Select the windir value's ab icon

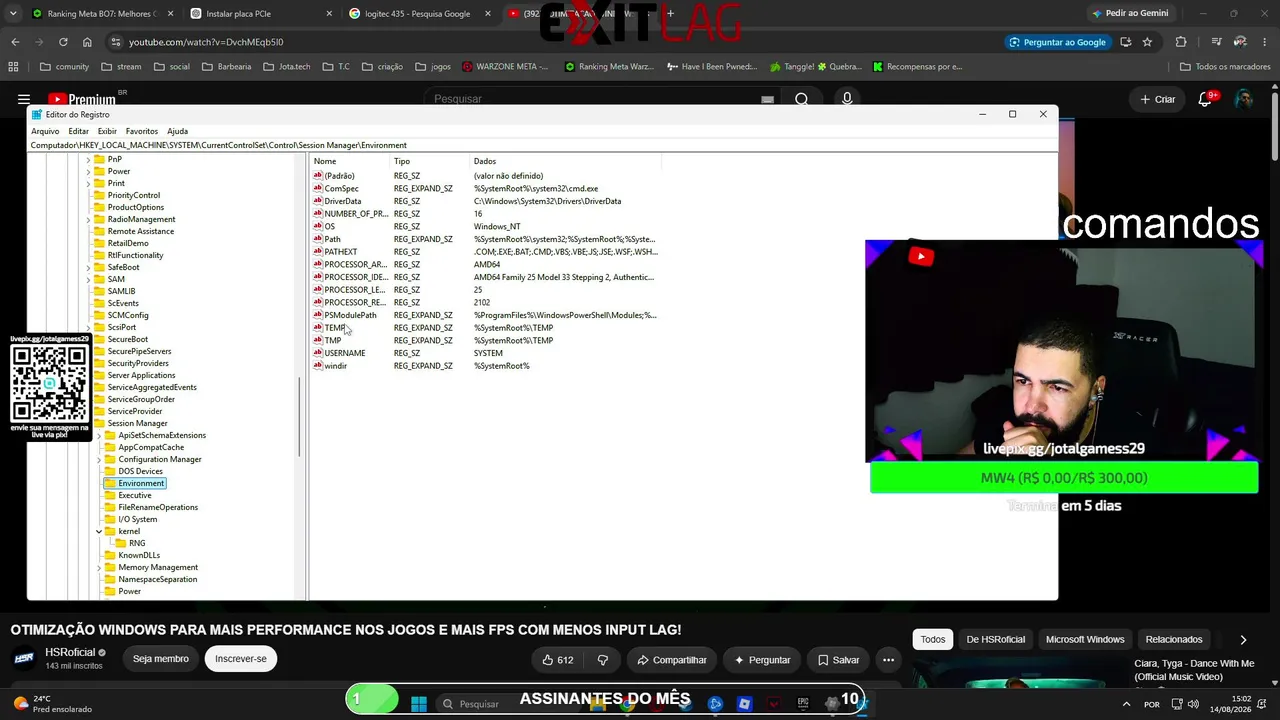pyautogui.click(x=318, y=366)
